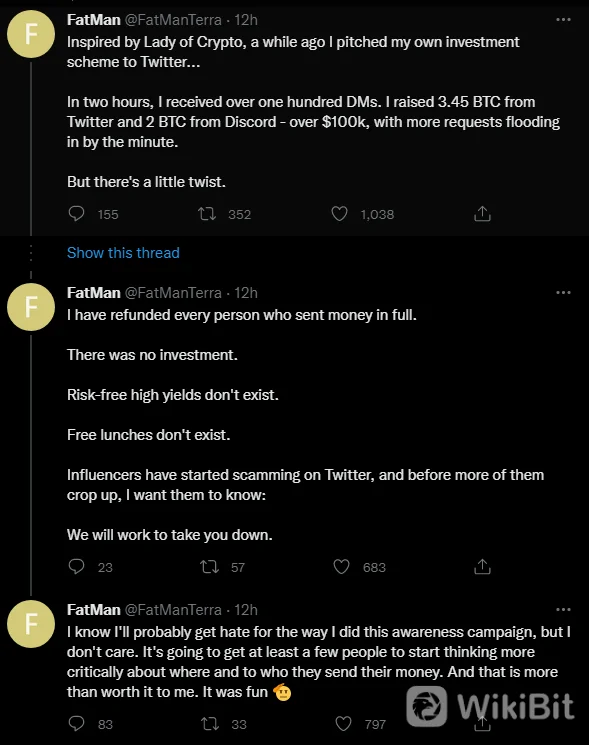Screen dimensions: 589x745
Task: Open the 12h timestamp of the refund tweet
Action: 246,293
